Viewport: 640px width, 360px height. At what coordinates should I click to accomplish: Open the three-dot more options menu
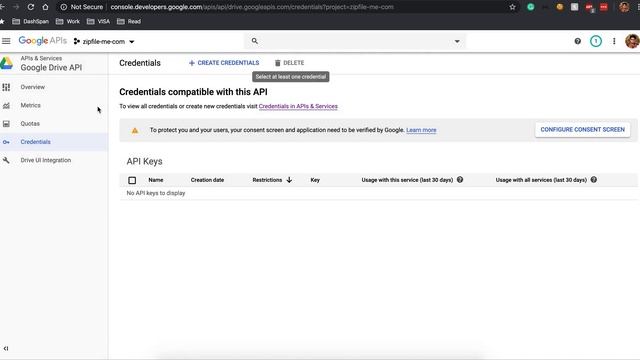(x=614, y=41)
